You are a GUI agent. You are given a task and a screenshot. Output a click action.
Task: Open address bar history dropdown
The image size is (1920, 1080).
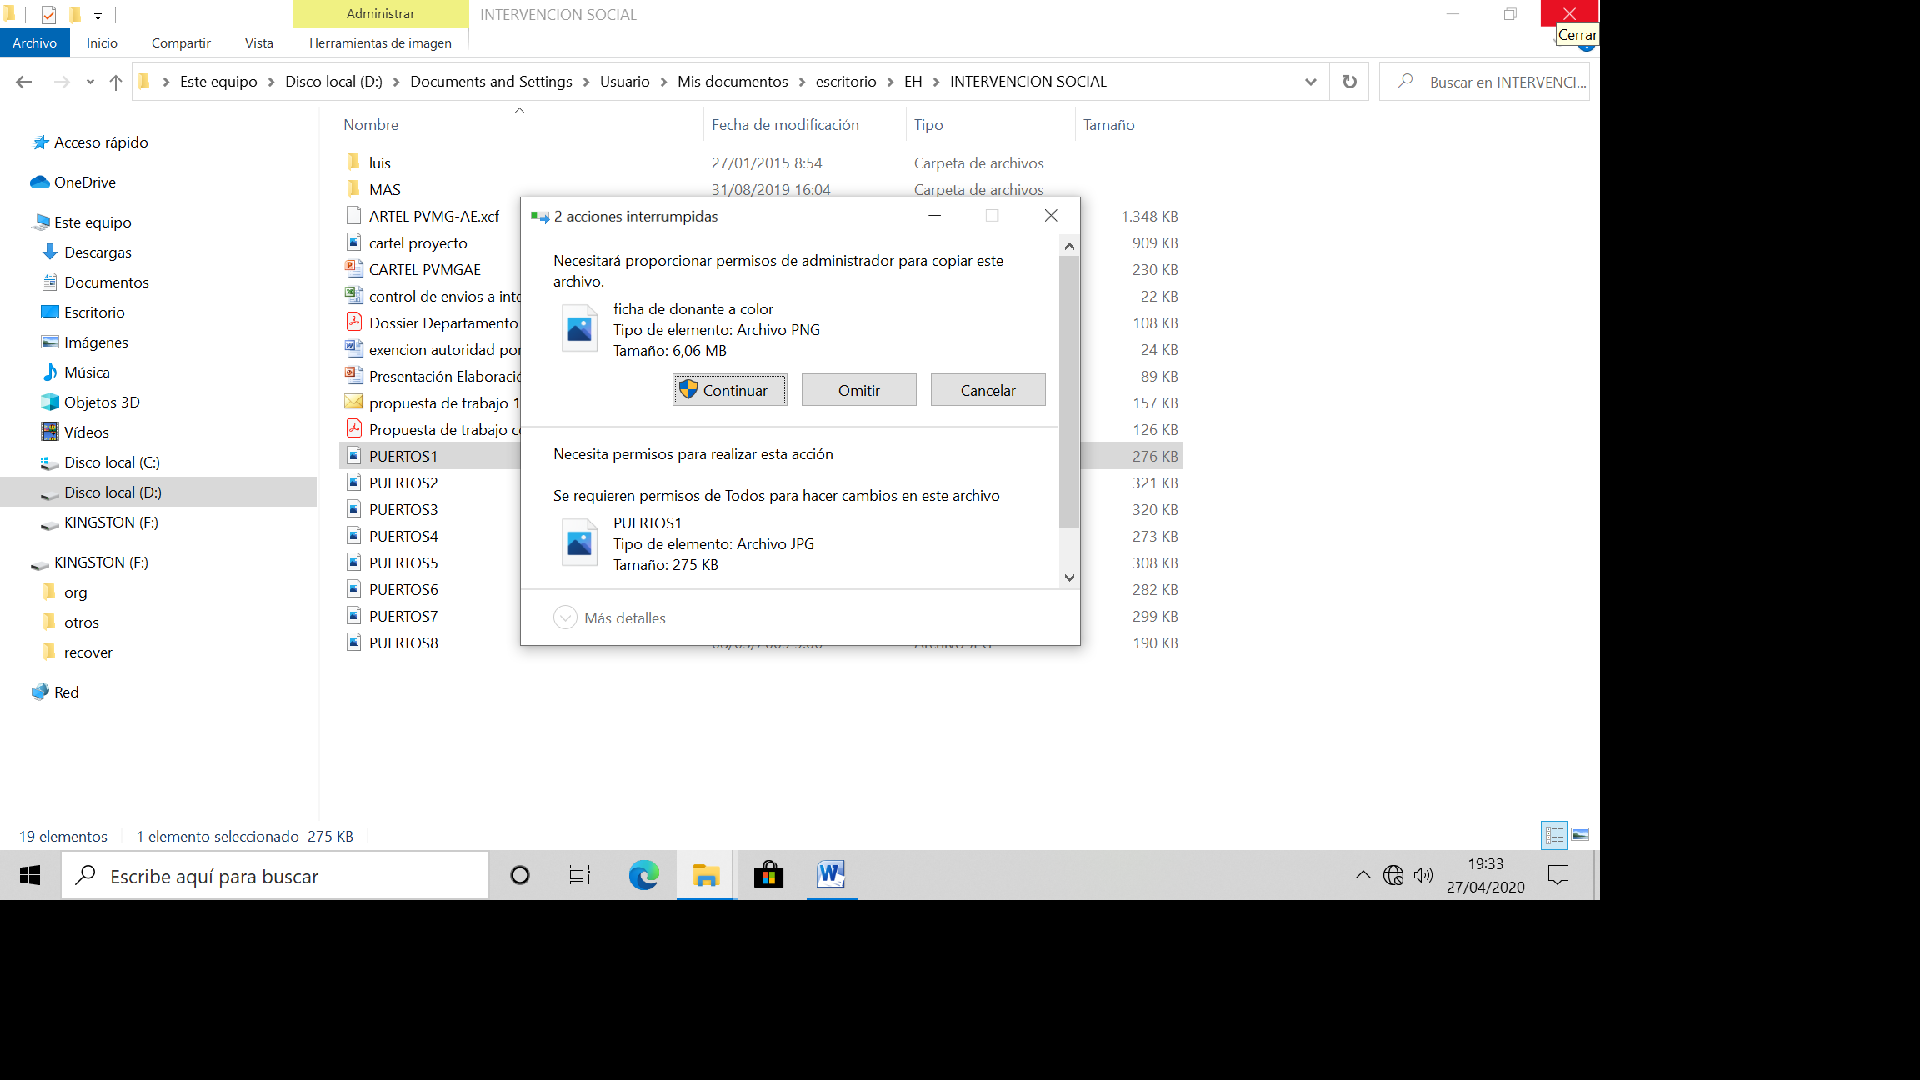coord(1311,82)
